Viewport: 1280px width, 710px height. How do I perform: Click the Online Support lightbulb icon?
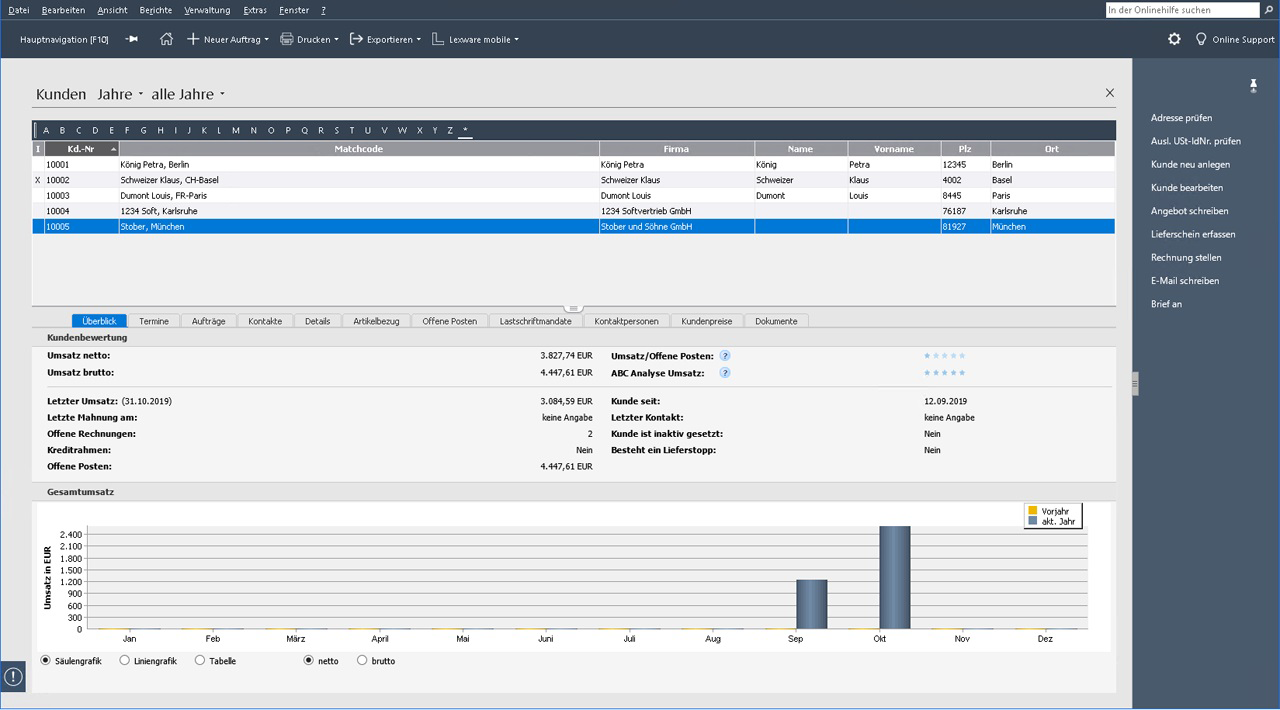(x=1201, y=39)
